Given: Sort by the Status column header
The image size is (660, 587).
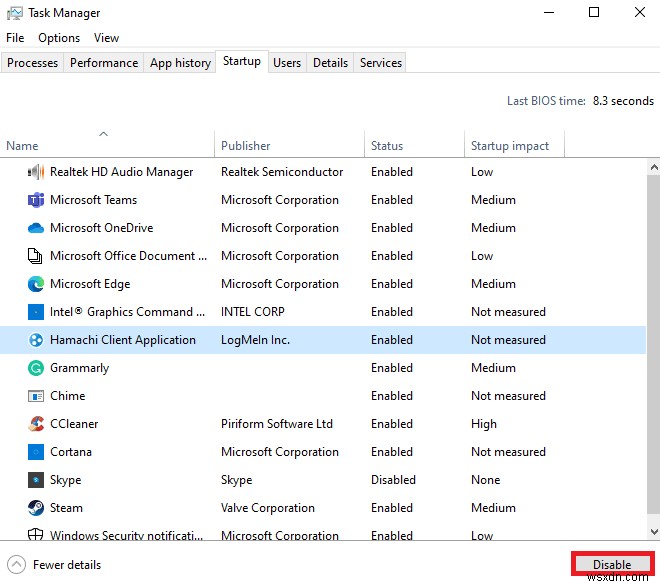Looking at the screenshot, I should (x=414, y=144).
